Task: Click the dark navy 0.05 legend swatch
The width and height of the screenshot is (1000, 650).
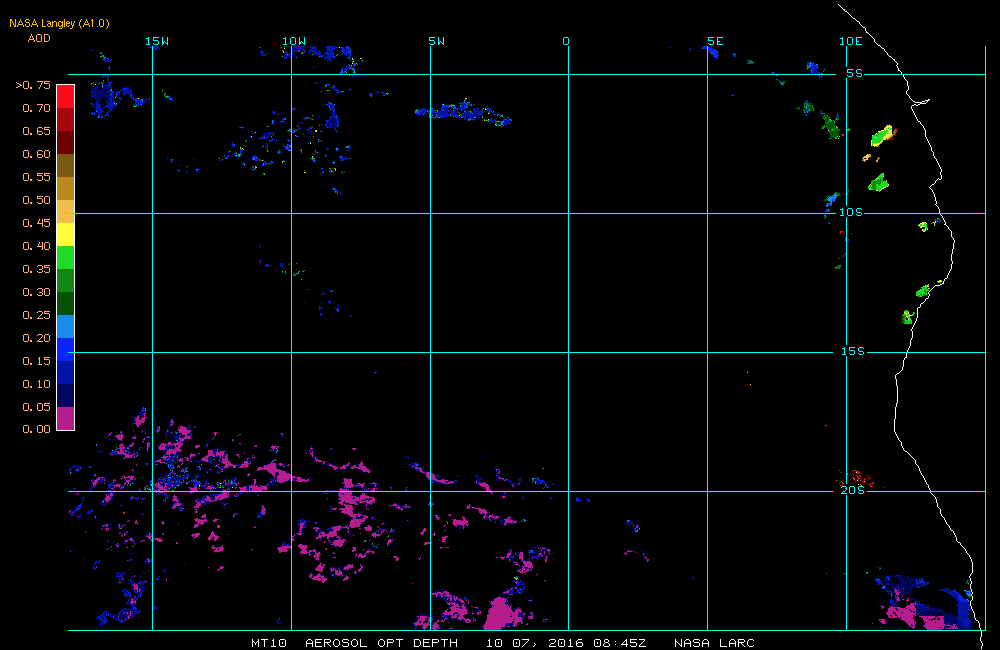Action: click(66, 395)
